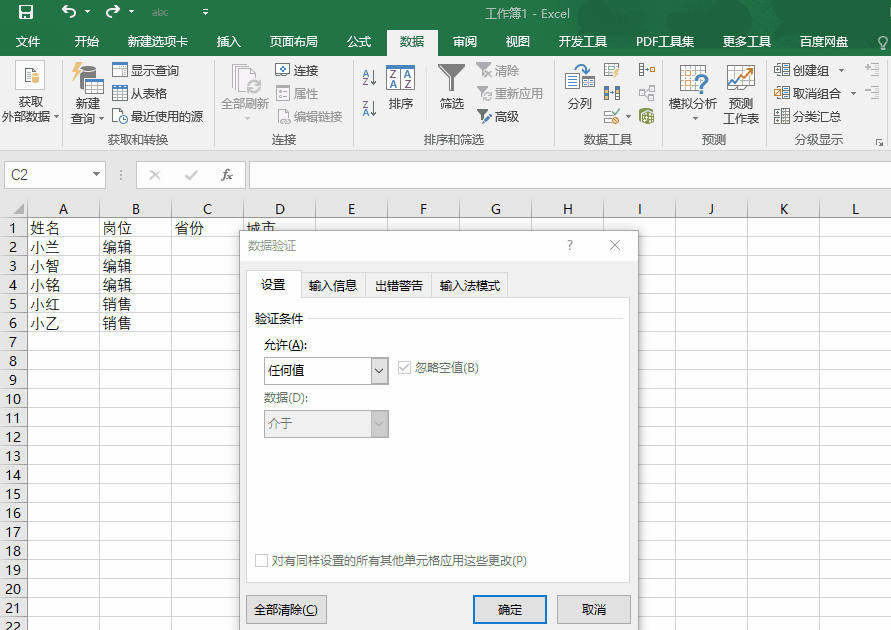Open Get External Data menu

(31, 93)
